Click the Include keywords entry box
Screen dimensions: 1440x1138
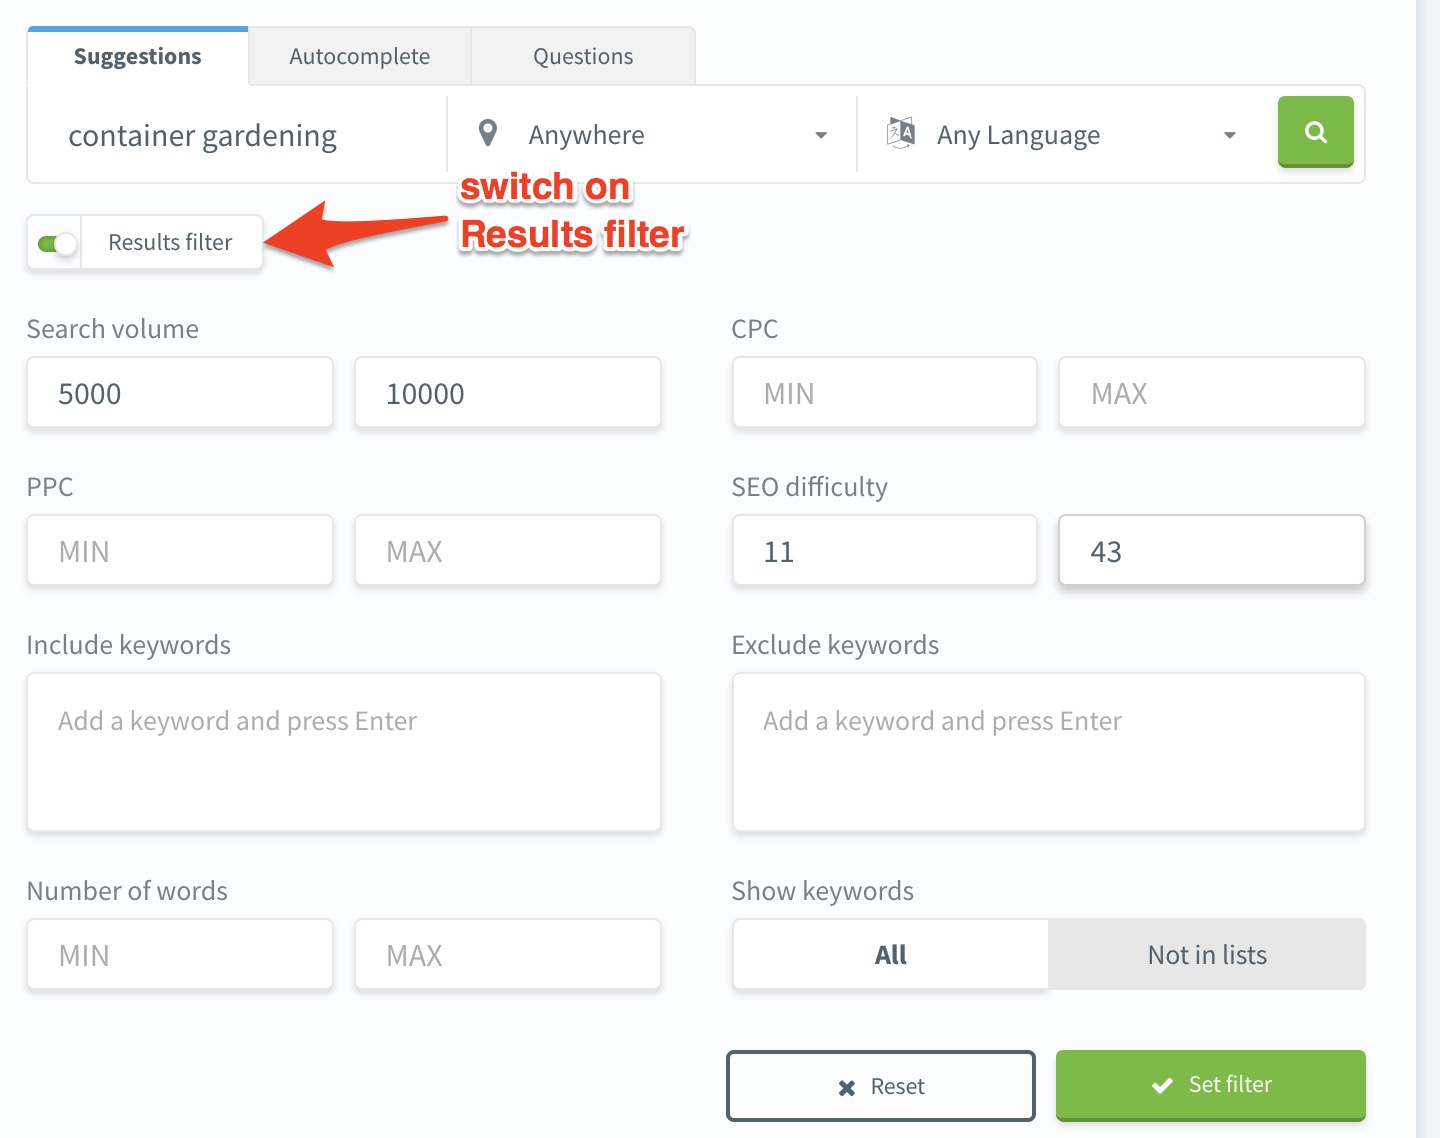344,752
